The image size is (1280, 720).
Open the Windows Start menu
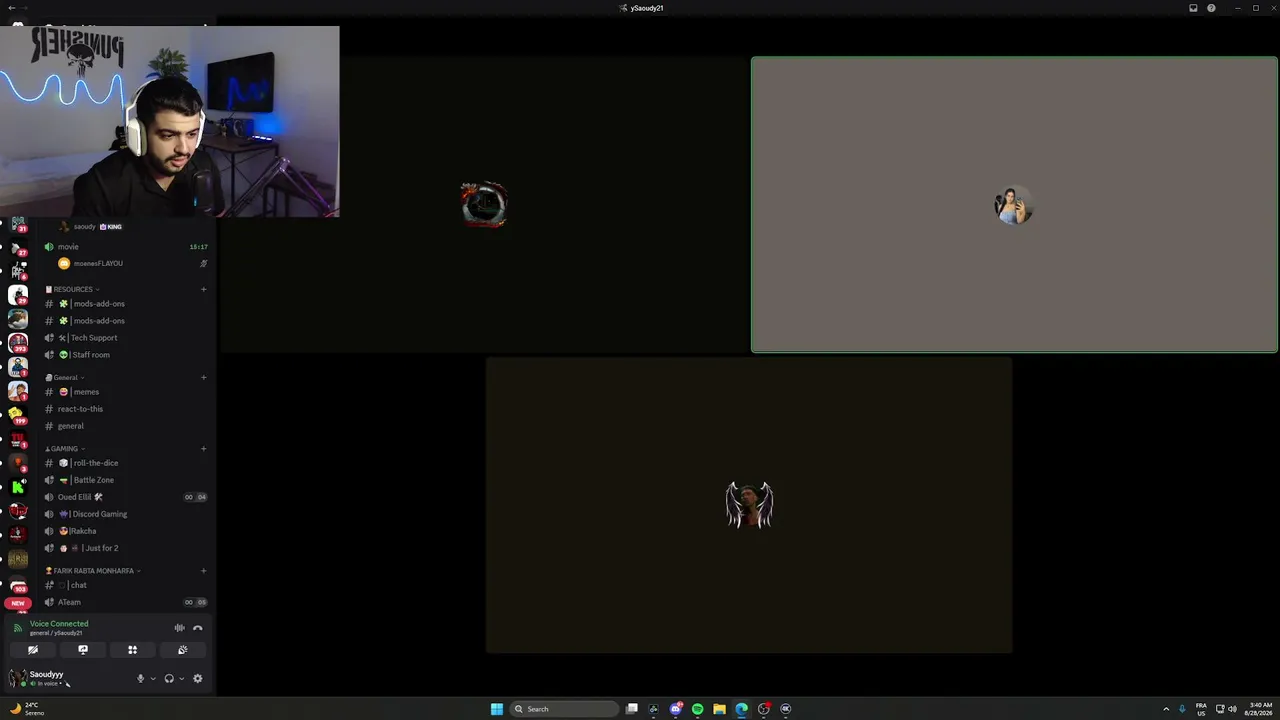click(497, 709)
